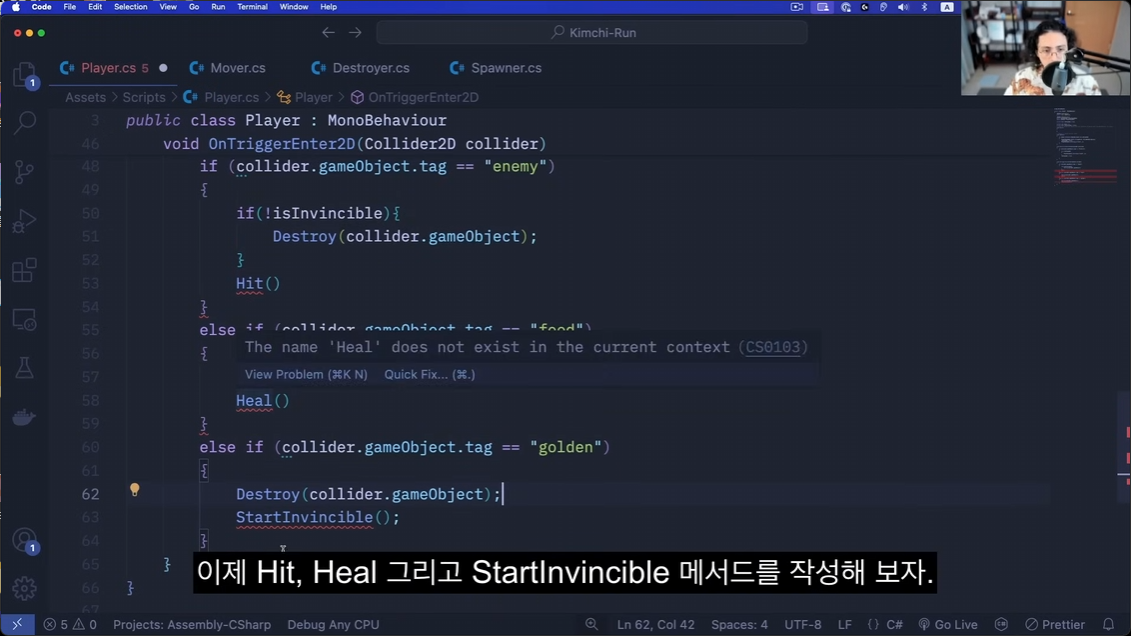Open the Run and Debug view
The height and width of the screenshot is (636, 1131).
(x=25, y=221)
